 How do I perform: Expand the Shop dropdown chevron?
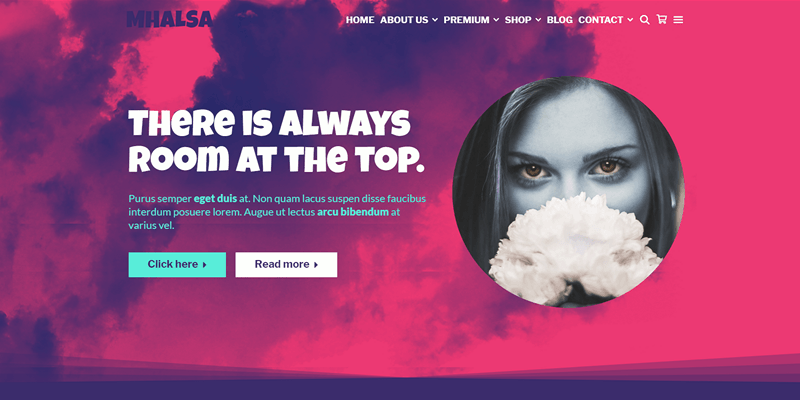(538, 20)
